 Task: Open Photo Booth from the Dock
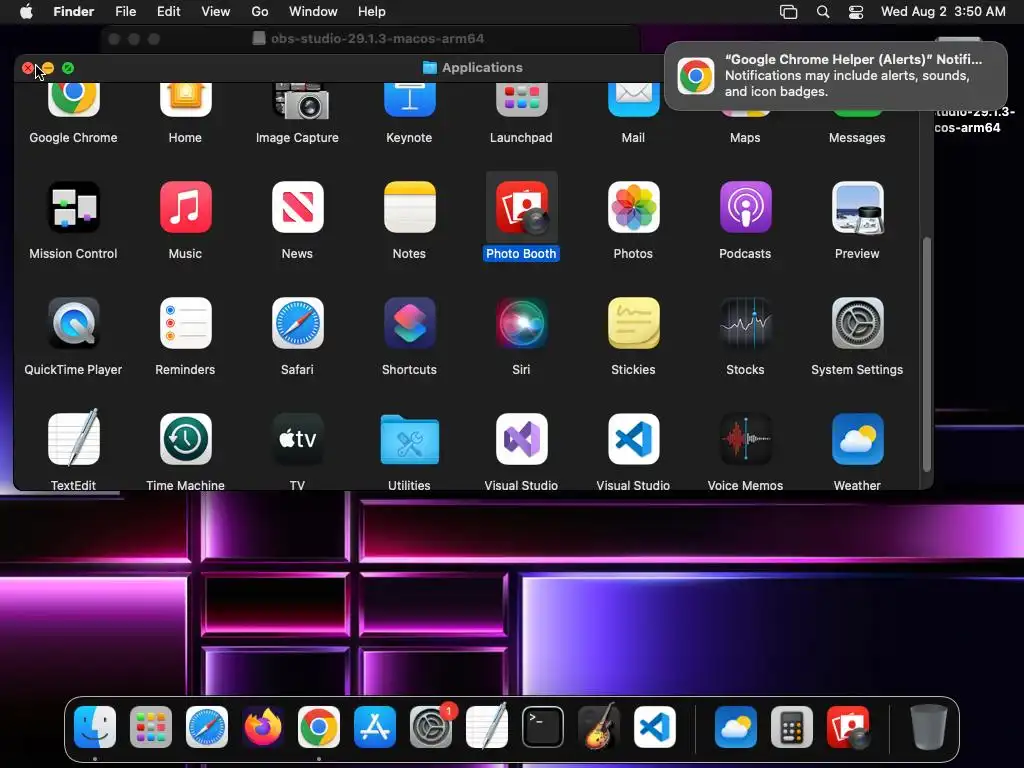tap(848, 727)
